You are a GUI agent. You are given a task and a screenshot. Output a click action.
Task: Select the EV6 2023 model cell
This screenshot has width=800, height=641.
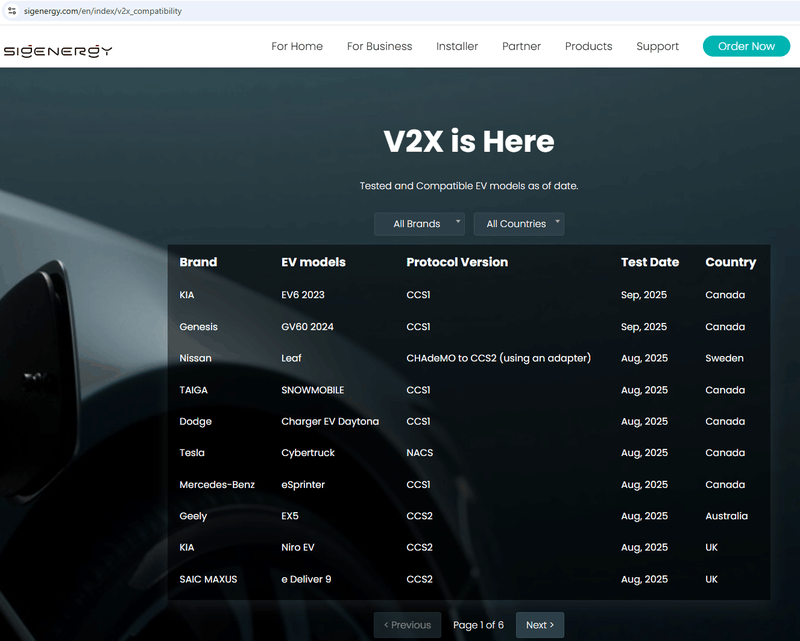pos(303,295)
